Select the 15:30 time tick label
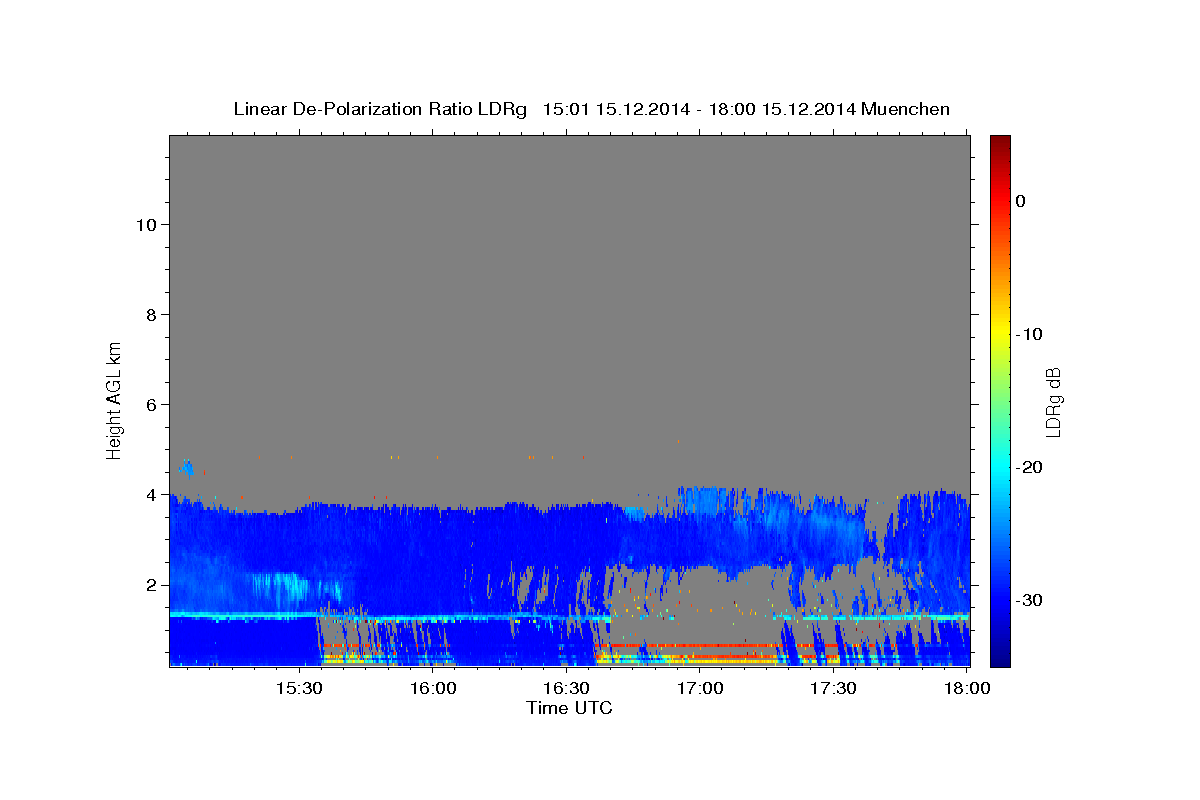Screen dimensions: 1200x800 [300, 688]
